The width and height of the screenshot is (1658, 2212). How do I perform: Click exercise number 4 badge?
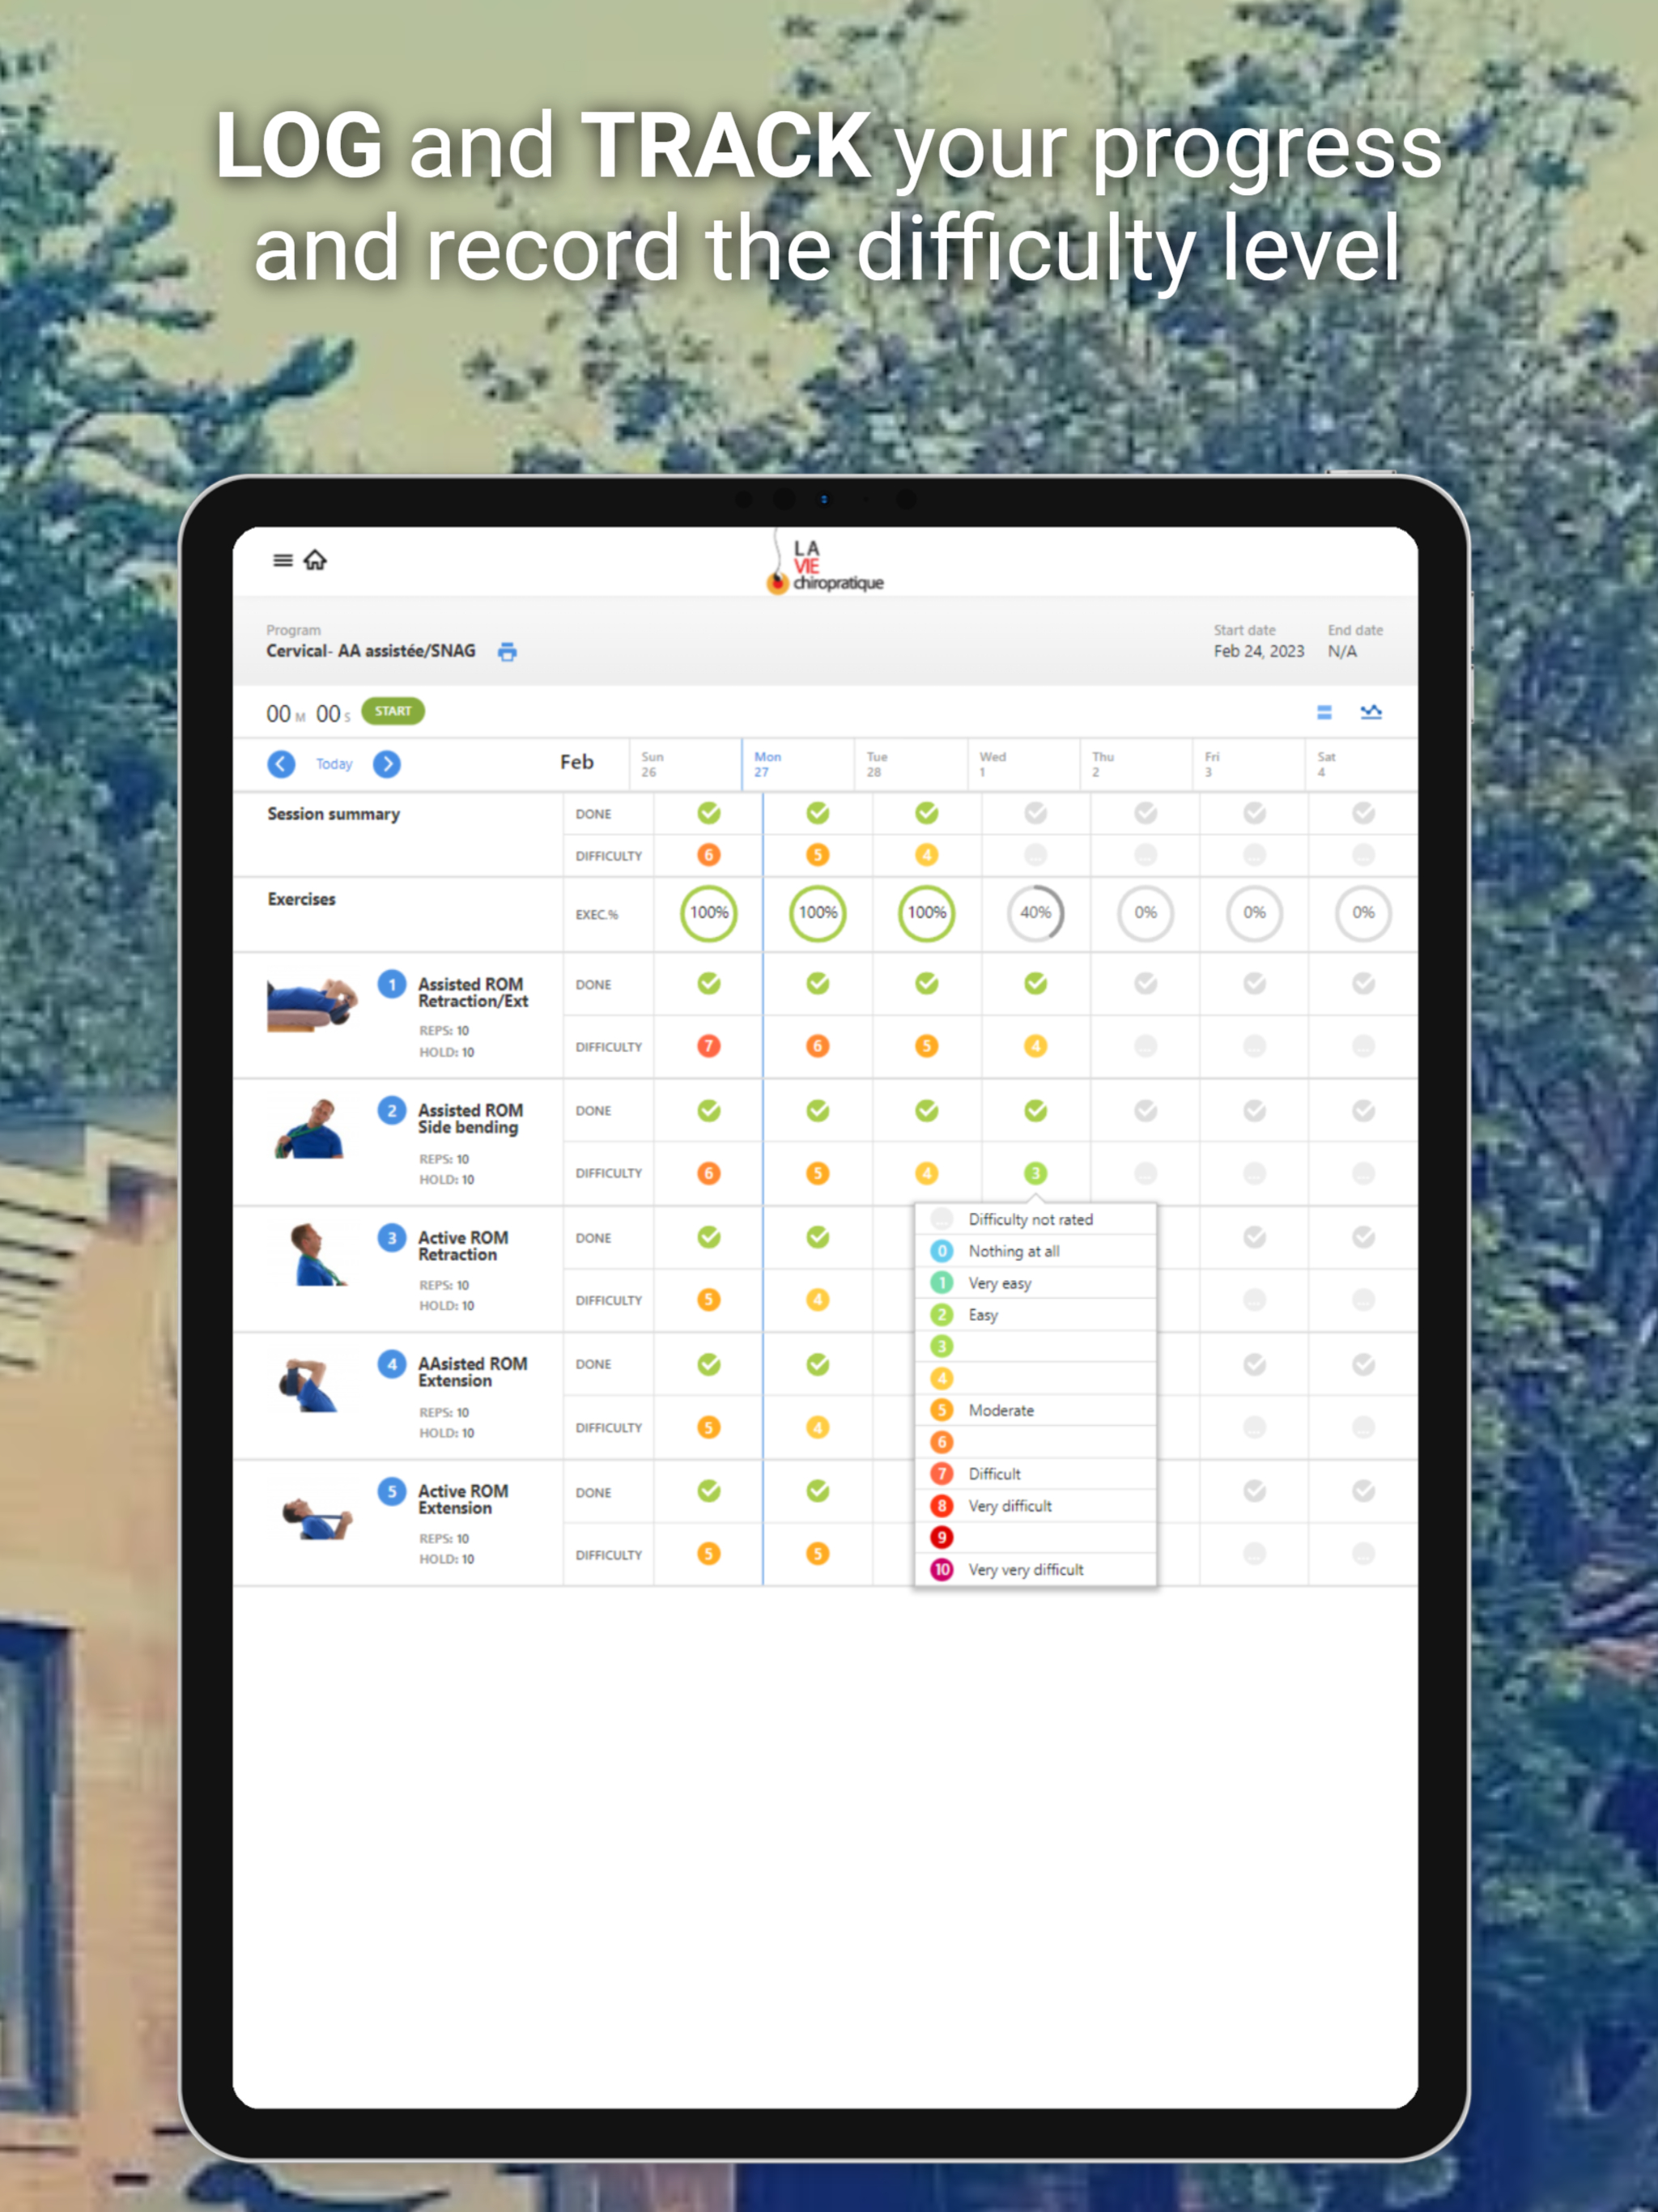pos(392,1364)
